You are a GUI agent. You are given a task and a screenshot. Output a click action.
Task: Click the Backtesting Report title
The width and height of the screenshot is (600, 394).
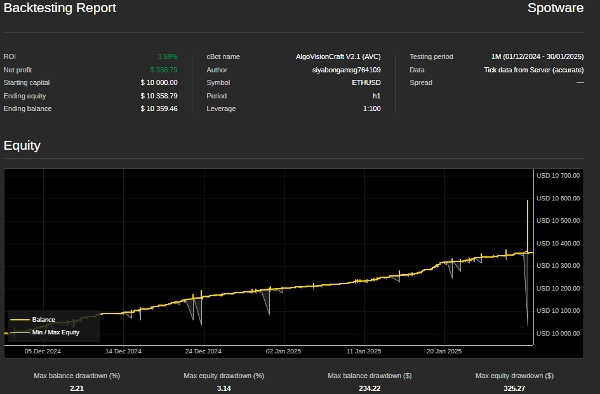coord(60,8)
